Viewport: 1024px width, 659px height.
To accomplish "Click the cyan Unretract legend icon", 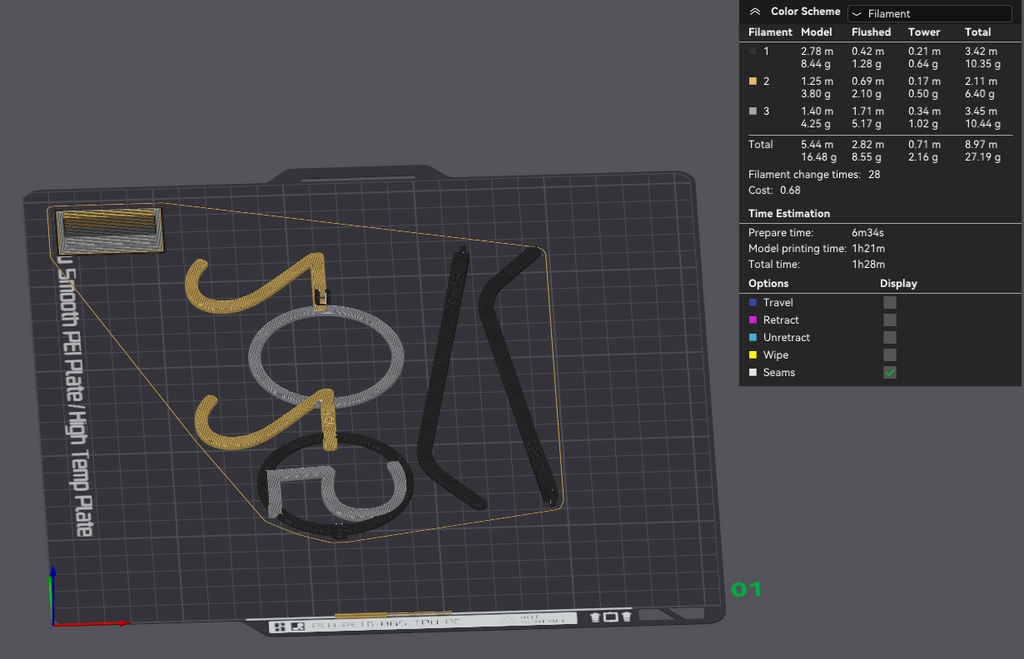I will tap(753, 338).
